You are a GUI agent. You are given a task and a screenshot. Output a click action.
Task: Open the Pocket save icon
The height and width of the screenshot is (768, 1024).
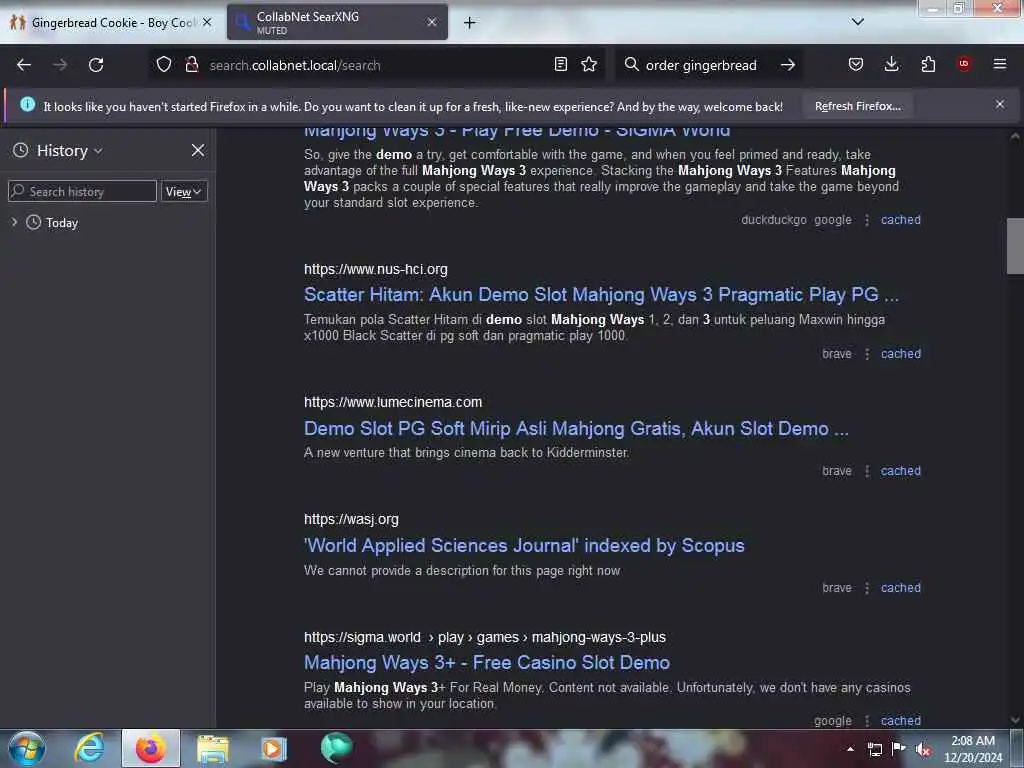[x=856, y=64]
